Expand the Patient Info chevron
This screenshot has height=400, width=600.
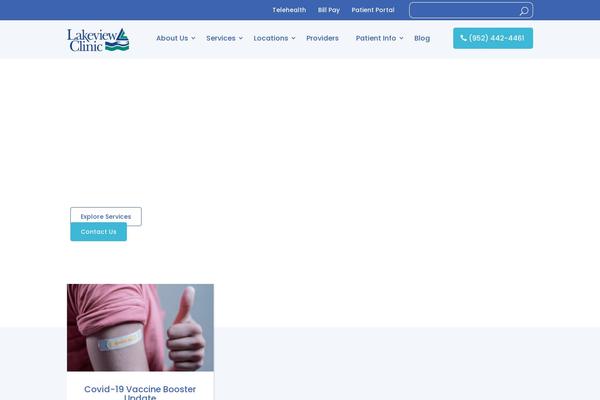tap(401, 38)
